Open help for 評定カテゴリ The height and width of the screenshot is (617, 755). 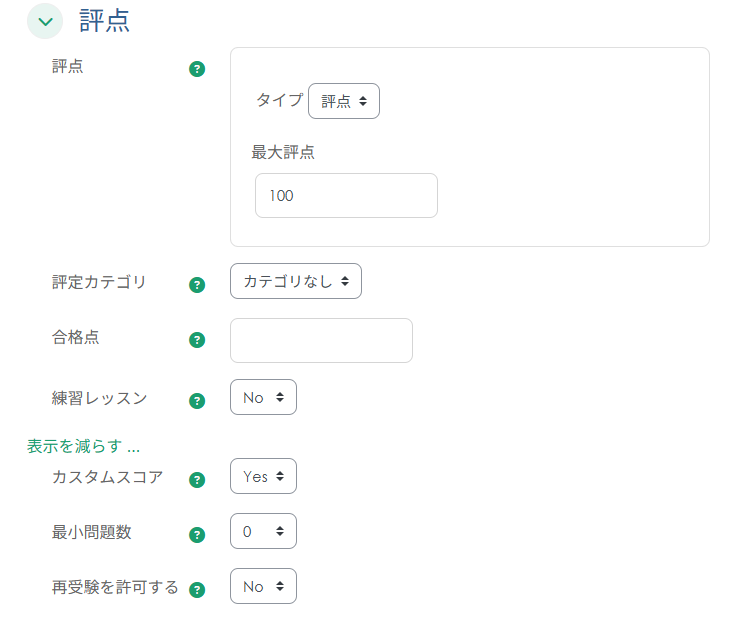(197, 284)
